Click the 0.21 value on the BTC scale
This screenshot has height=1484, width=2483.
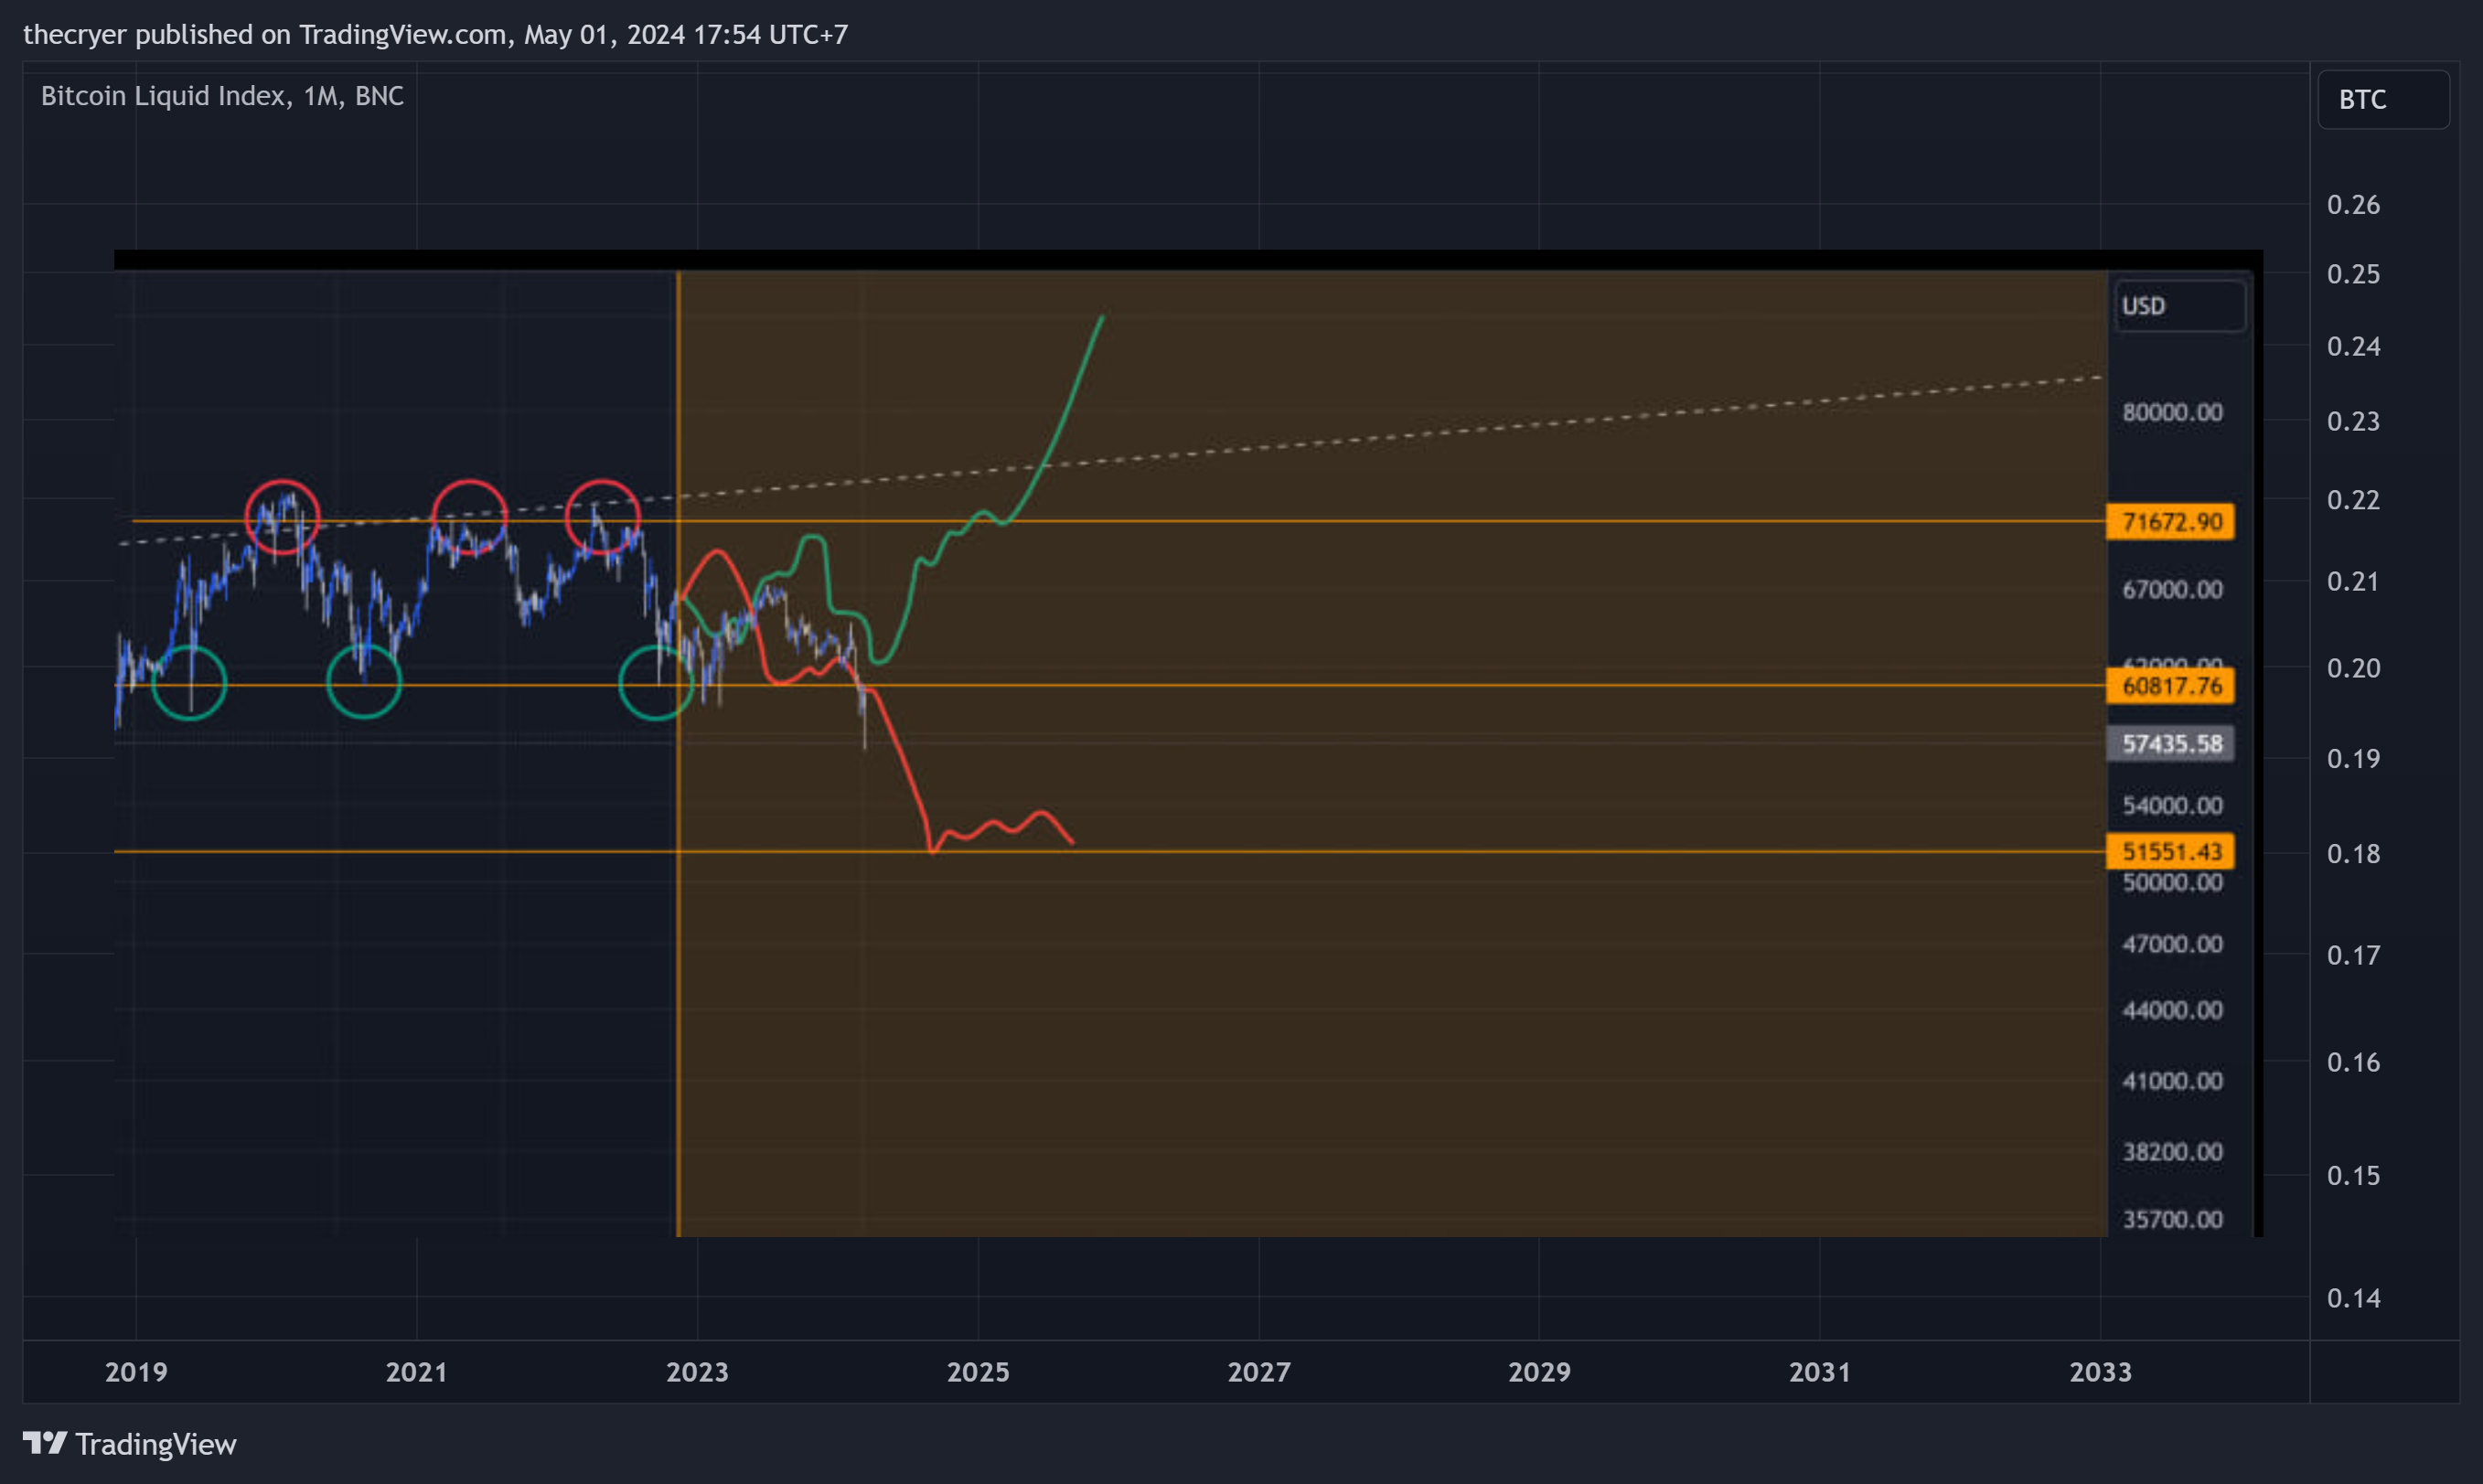tap(2353, 582)
